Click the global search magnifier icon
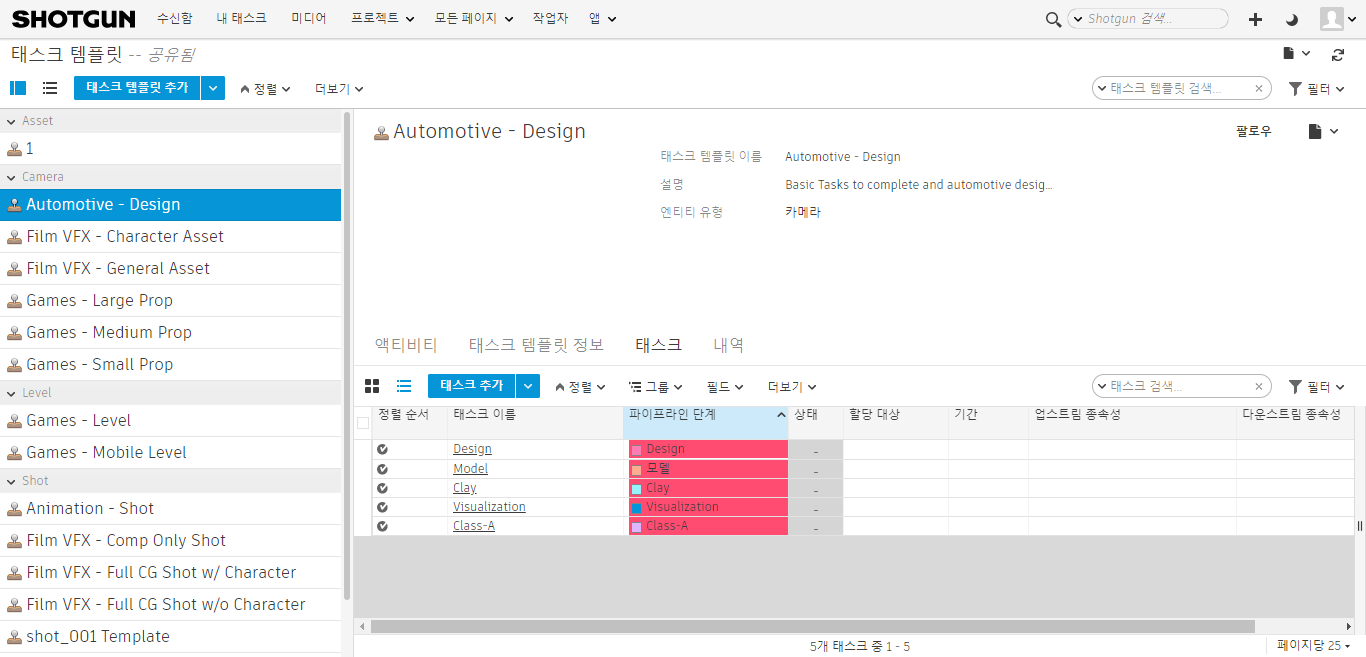 click(x=1053, y=19)
